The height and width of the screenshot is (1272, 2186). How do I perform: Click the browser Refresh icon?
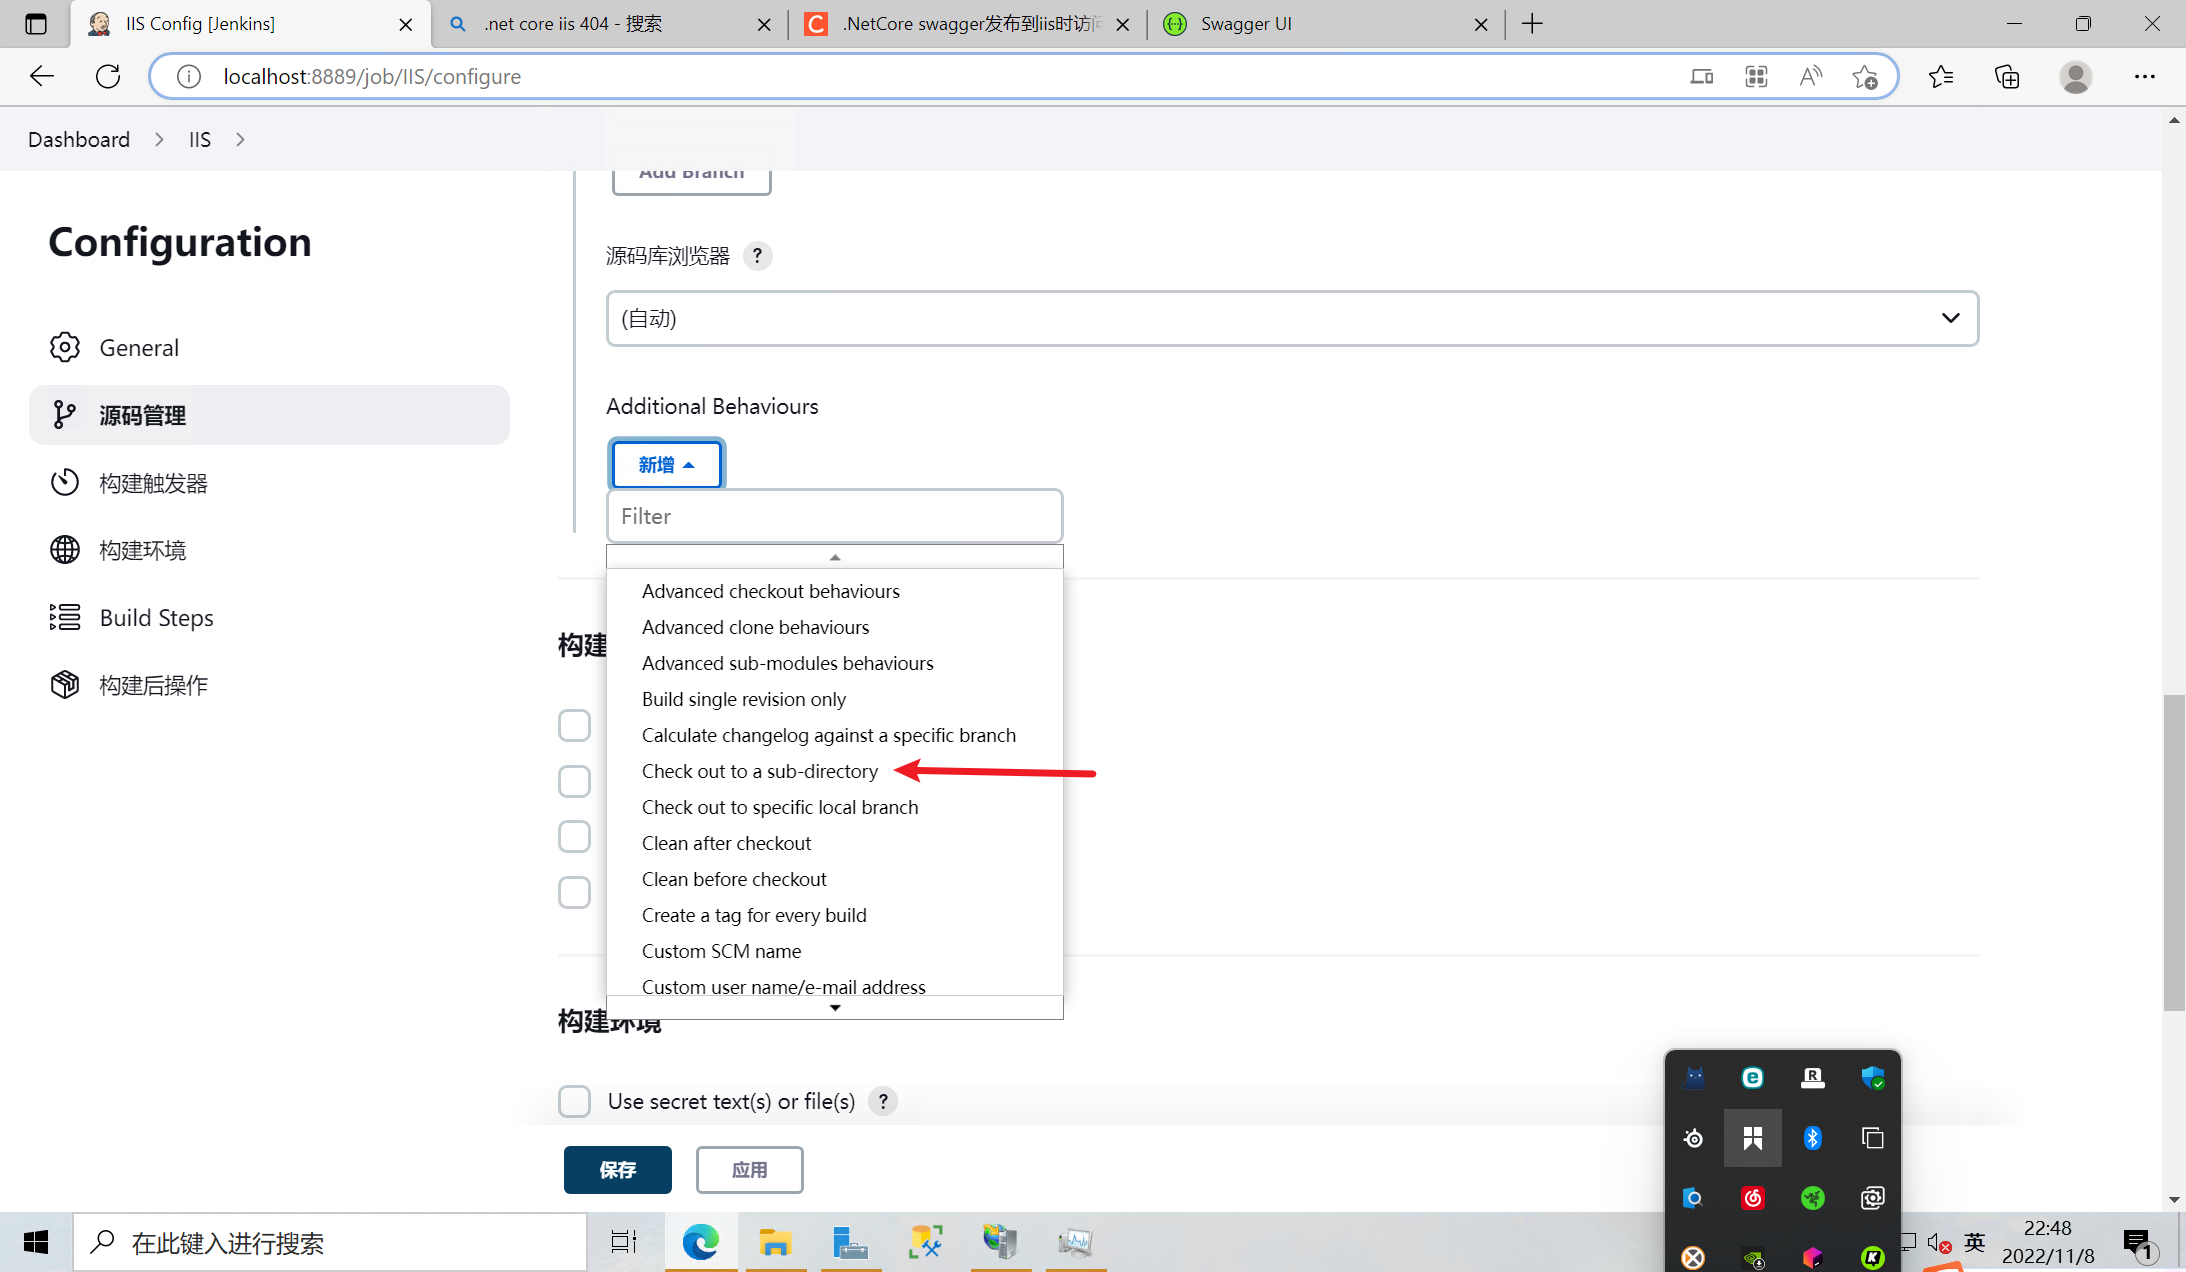(x=108, y=76)
